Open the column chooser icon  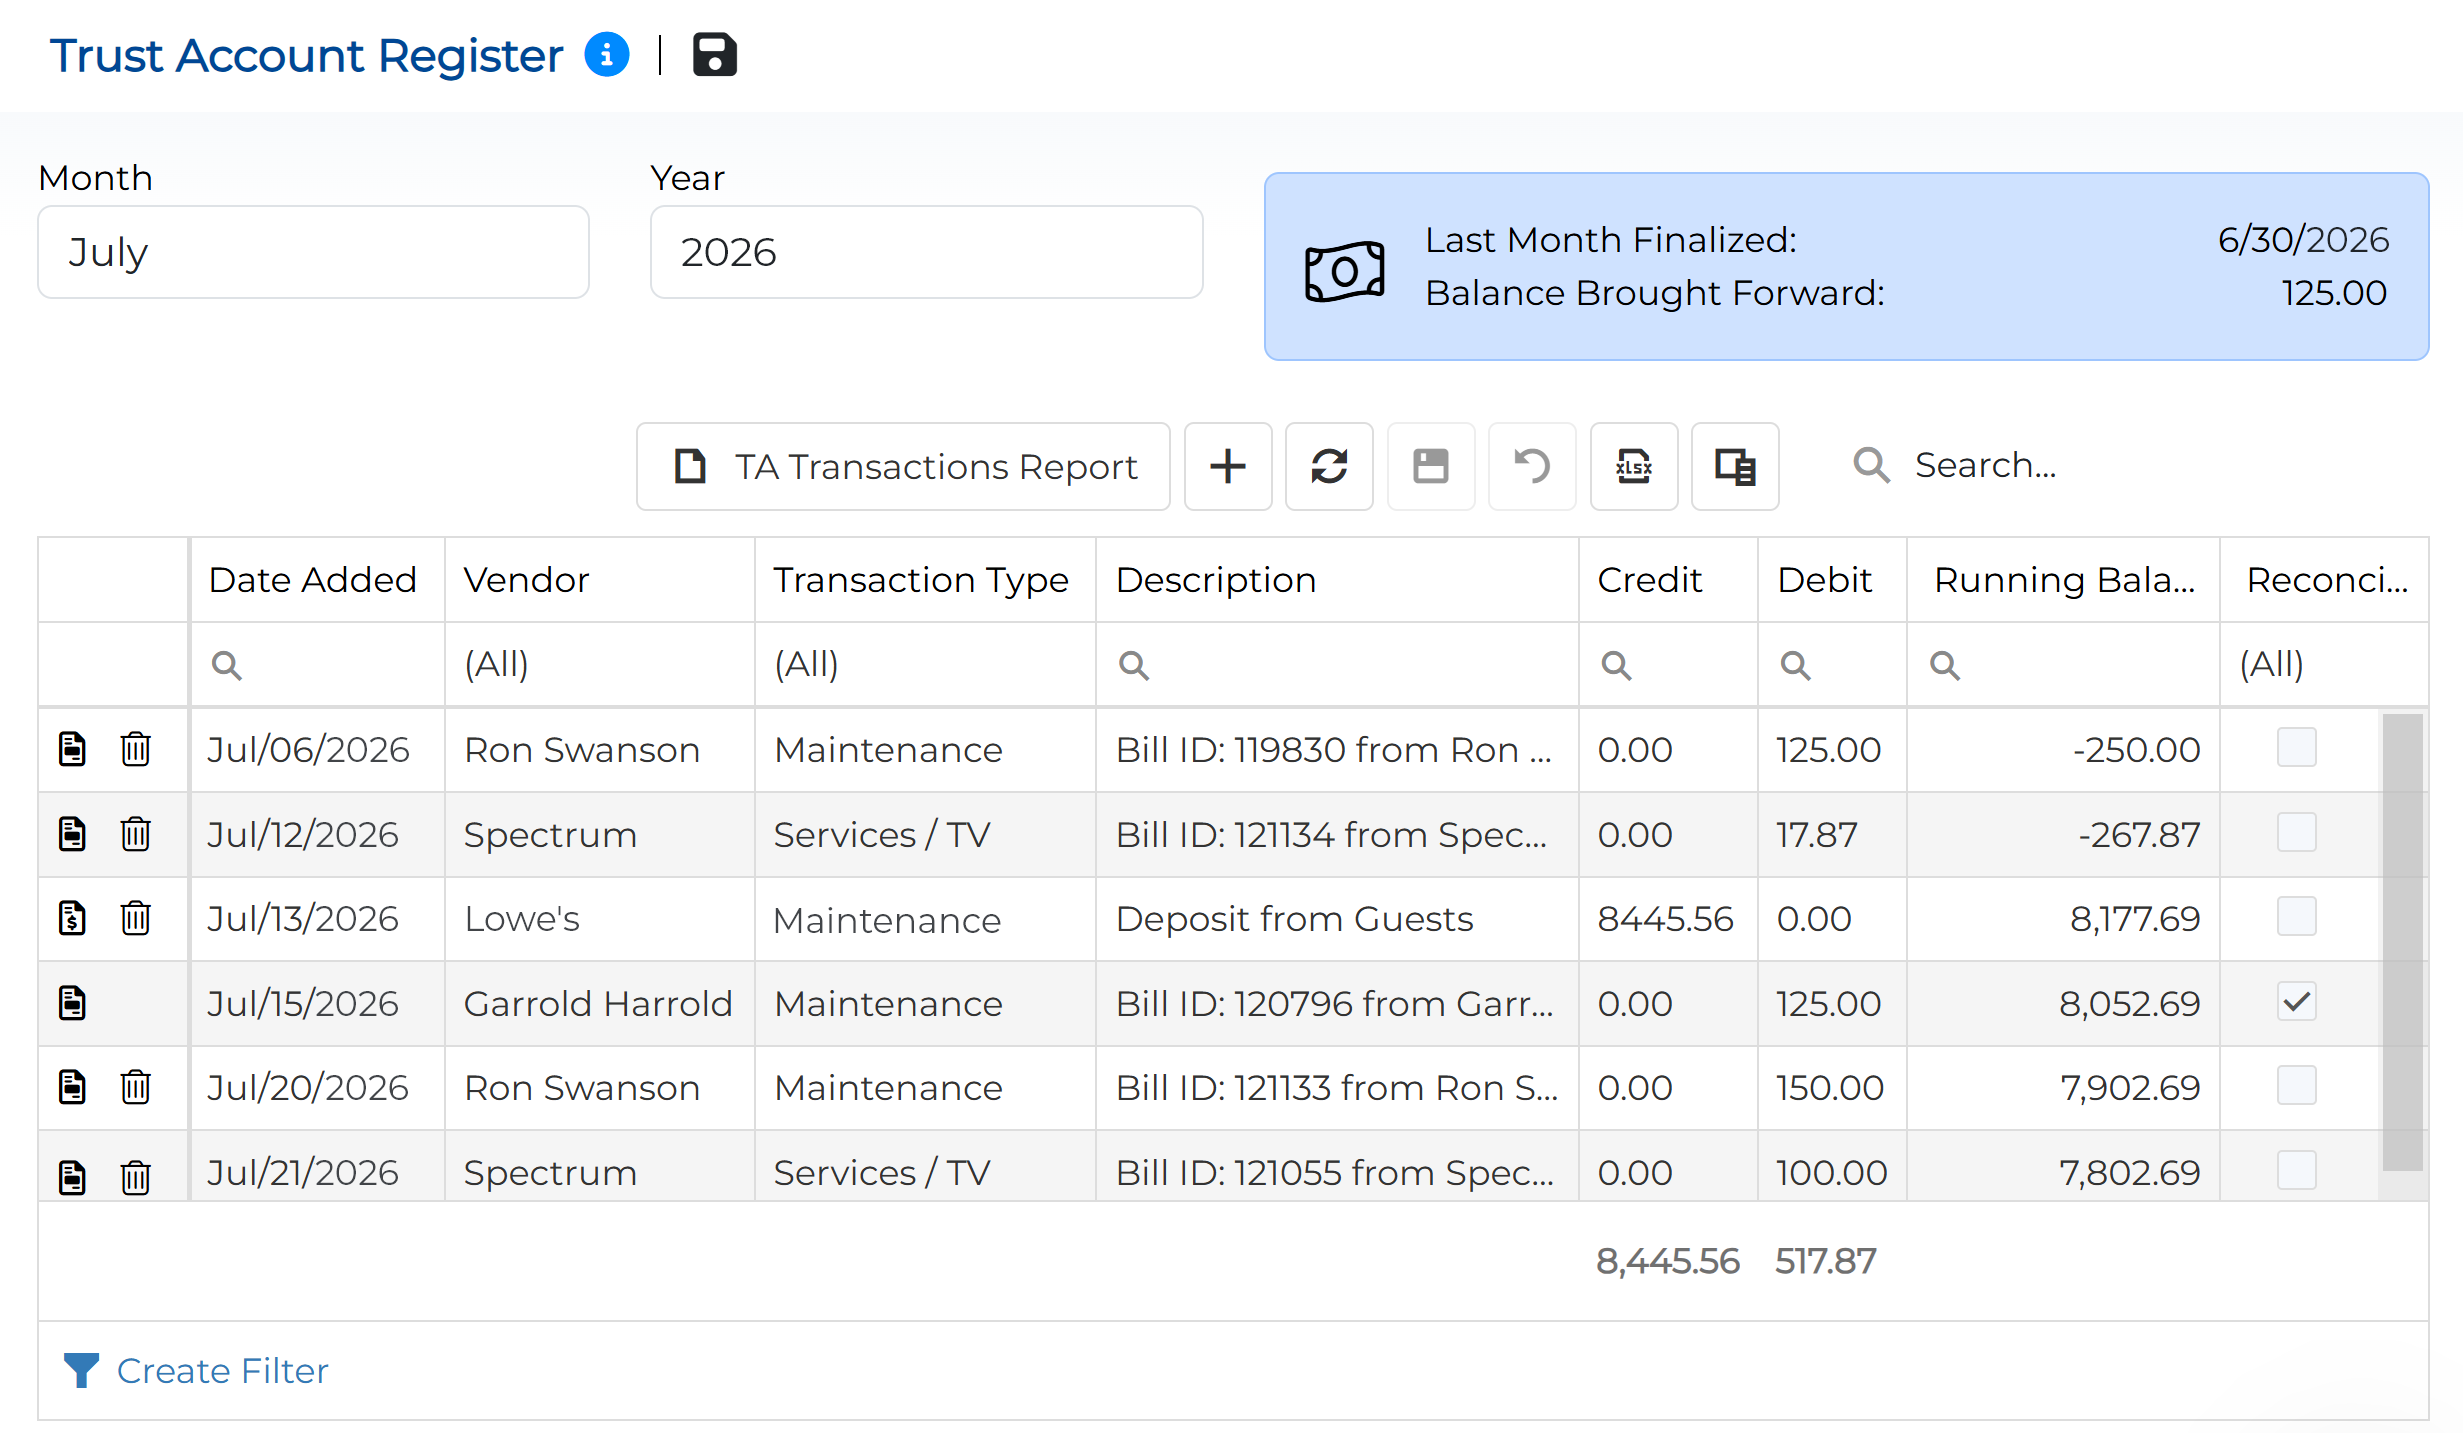(1734, 466)
